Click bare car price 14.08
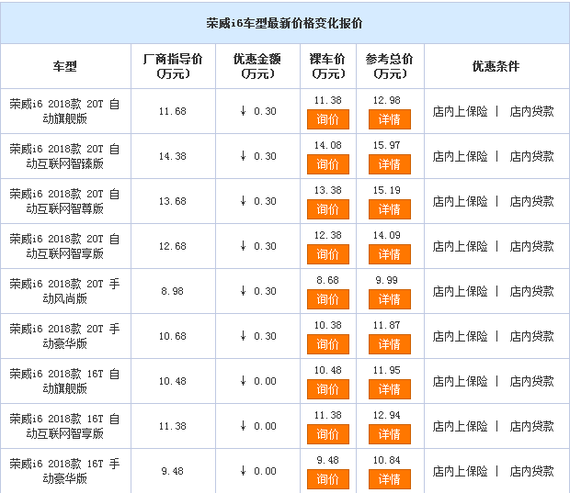Viewport: 570px width, 493px height. (328, 145)
